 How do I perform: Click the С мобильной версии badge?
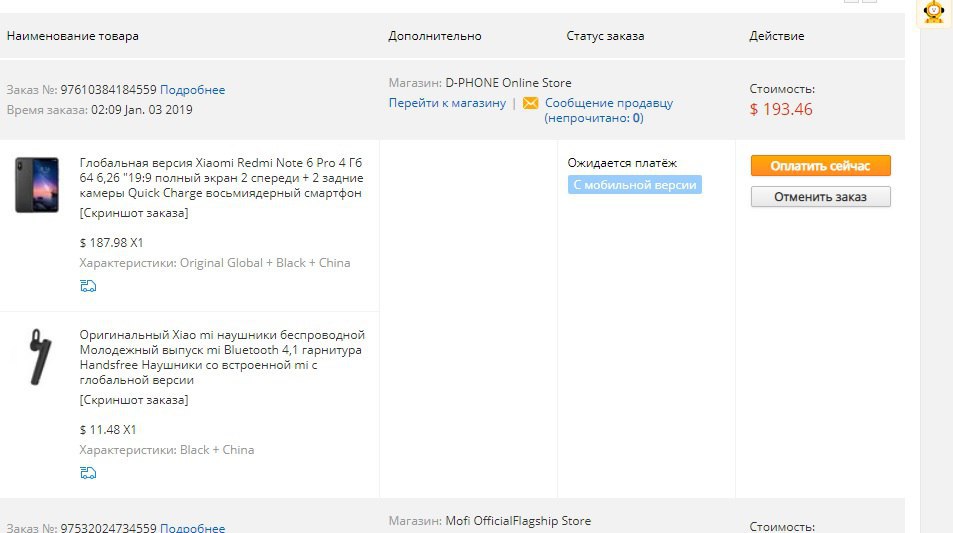click(x=635, y=185)
